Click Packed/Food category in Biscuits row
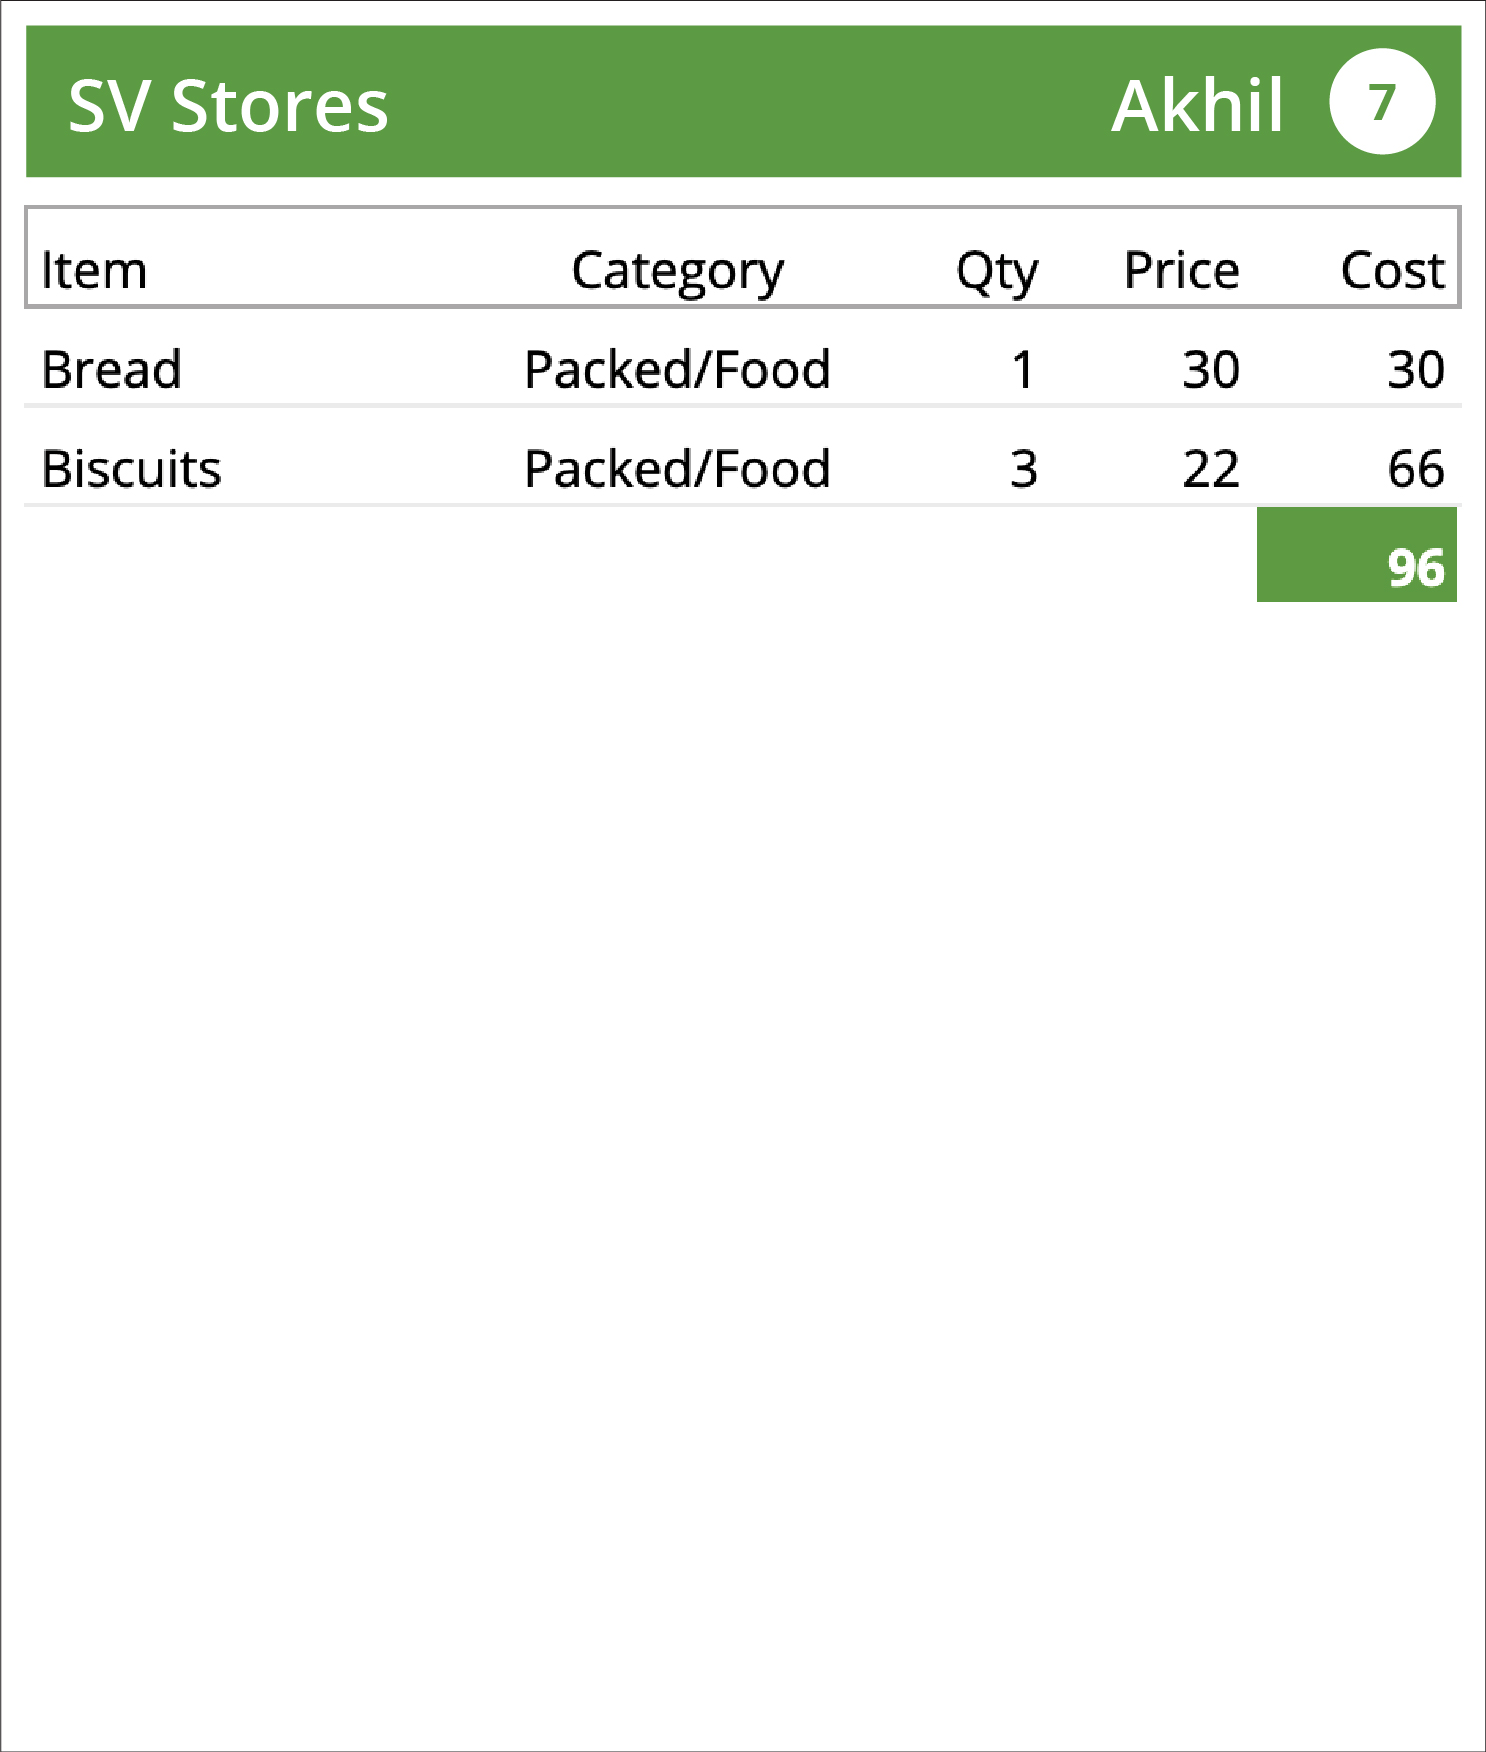Image resolution: width=1486 pixels, height=1752 pixels. click(x=677, y=468)
